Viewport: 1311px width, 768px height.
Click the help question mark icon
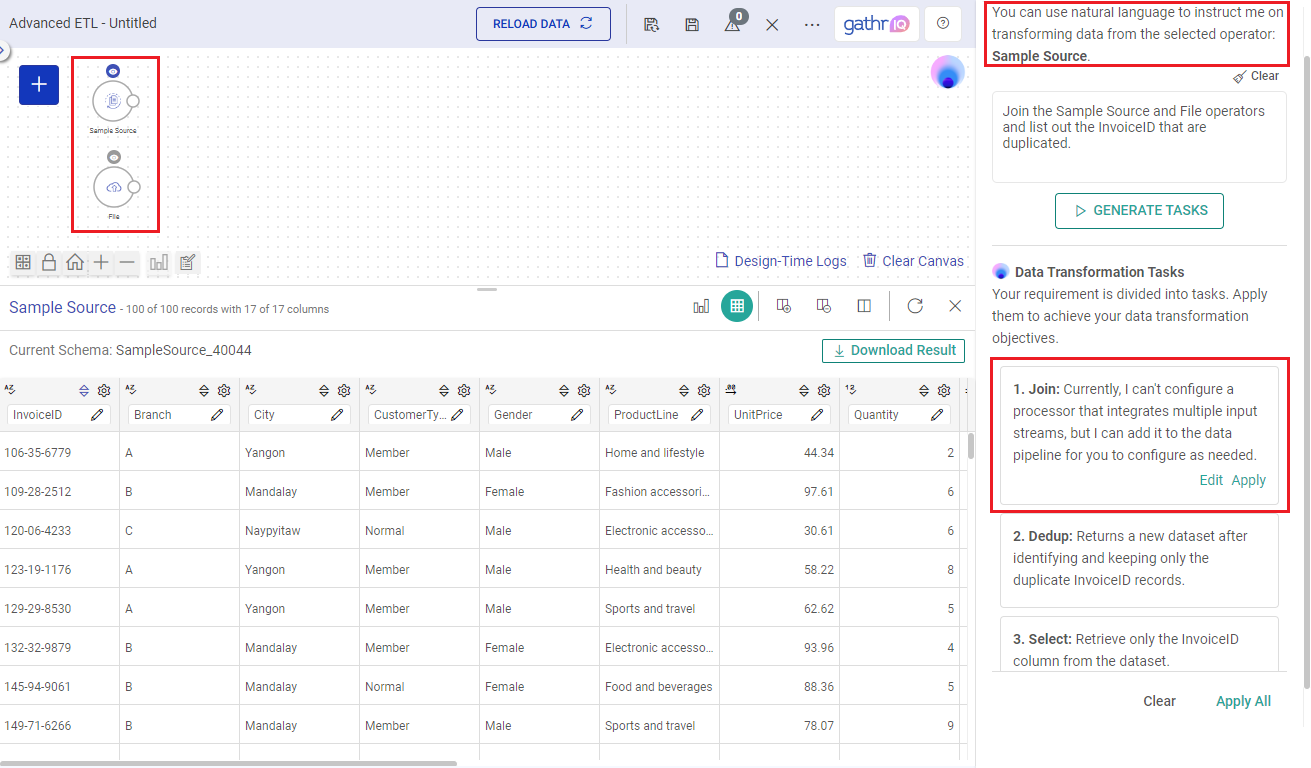tap(942, 24)
